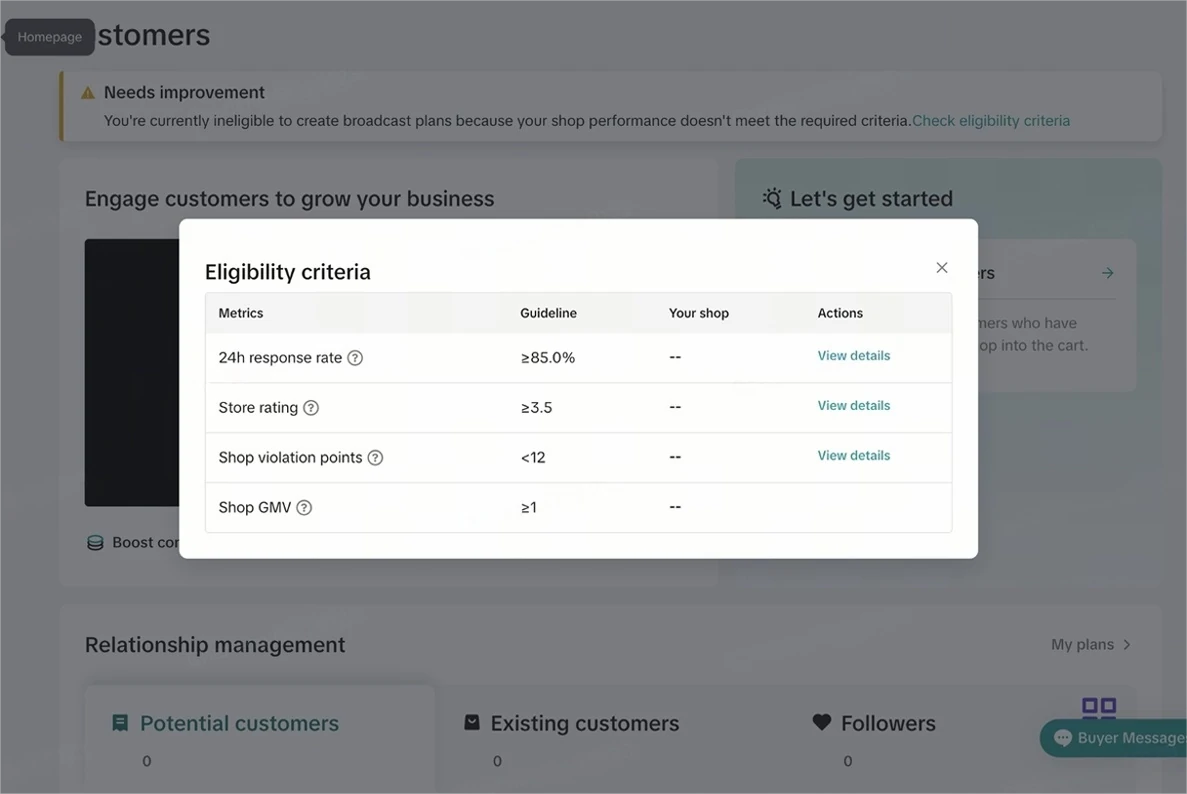The height and width of the screenshot is (794, 1187).
Task: Click the heart icon beside Followers
Action: [x=821, y=722]
